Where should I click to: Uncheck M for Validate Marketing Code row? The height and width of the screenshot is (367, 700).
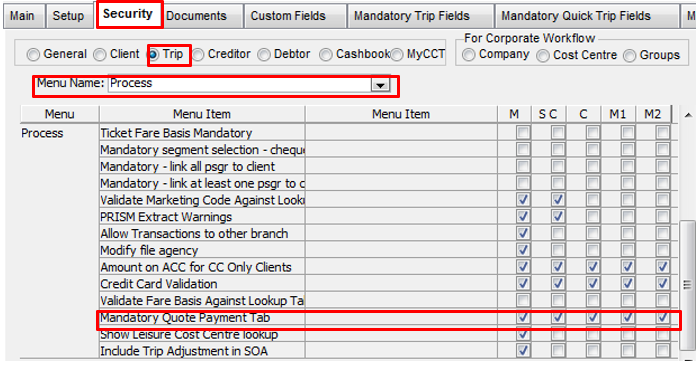click(523, 200)
